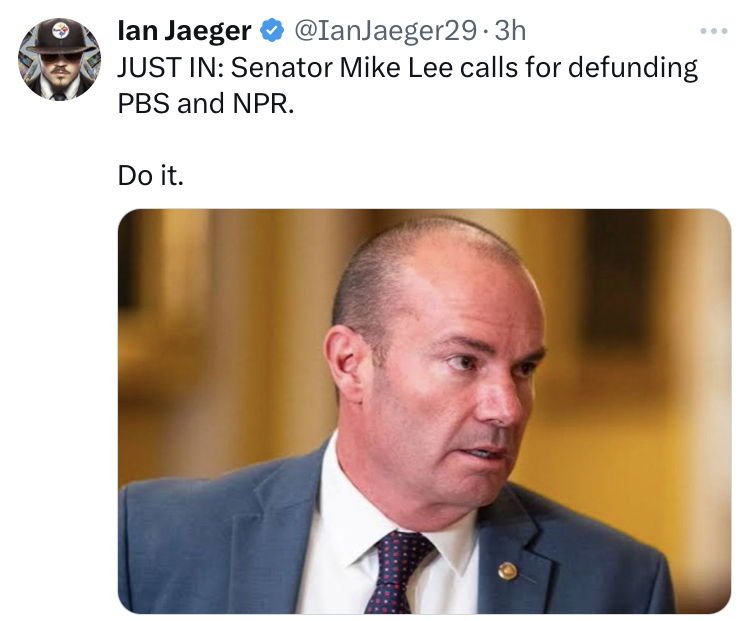The image size is (750, 621).
Task: Click the word "defunding" in tweet
Action: pos(633,68)
